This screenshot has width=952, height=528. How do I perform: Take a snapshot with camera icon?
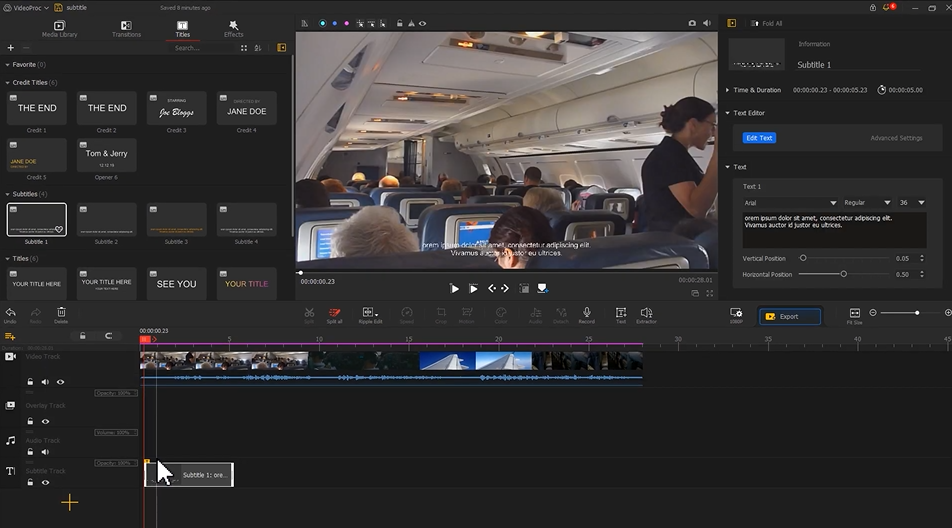click(x=692, y=23)
